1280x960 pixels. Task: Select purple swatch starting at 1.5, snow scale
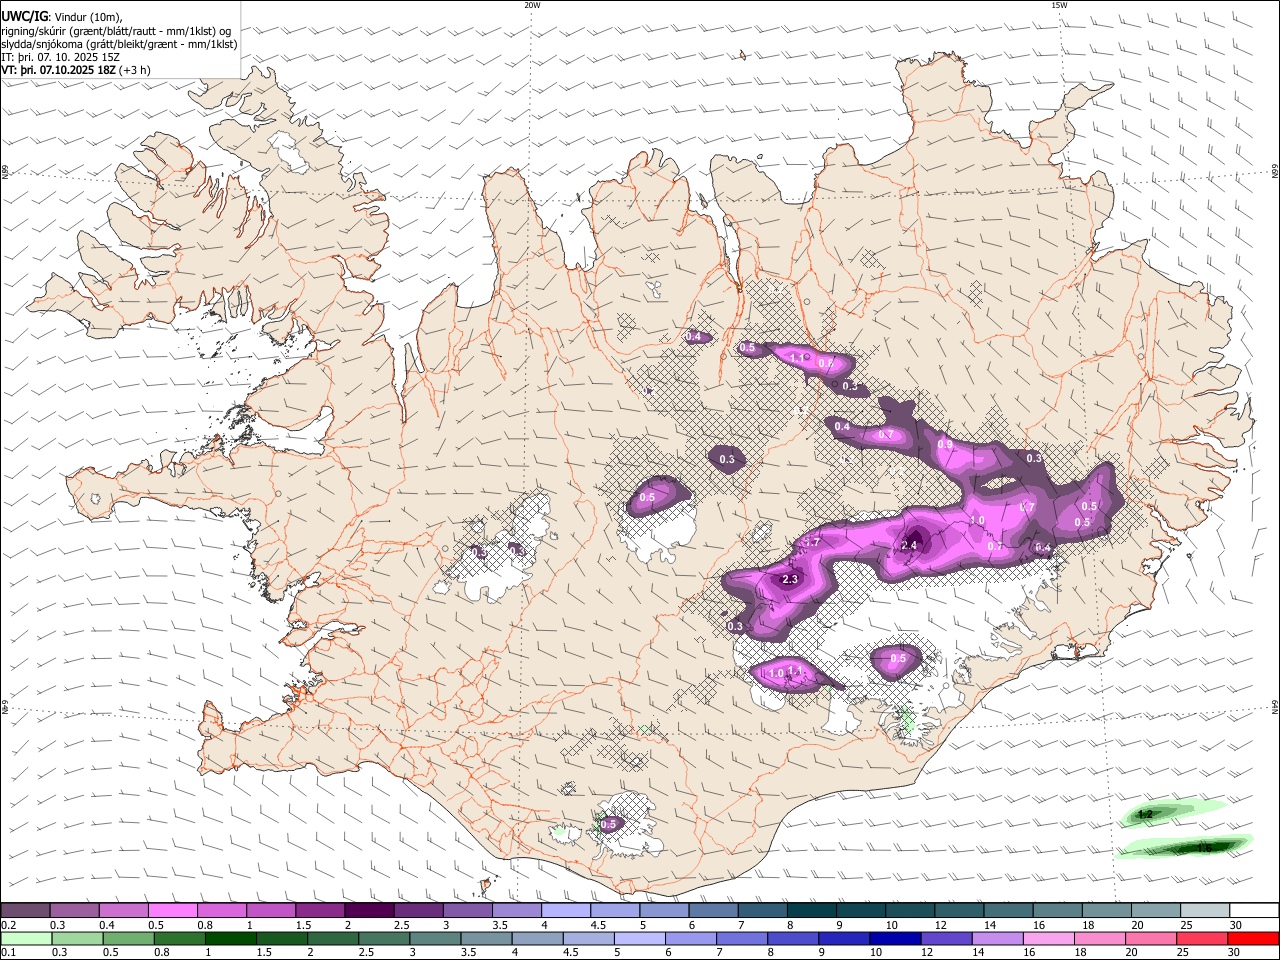click(320, 910)
